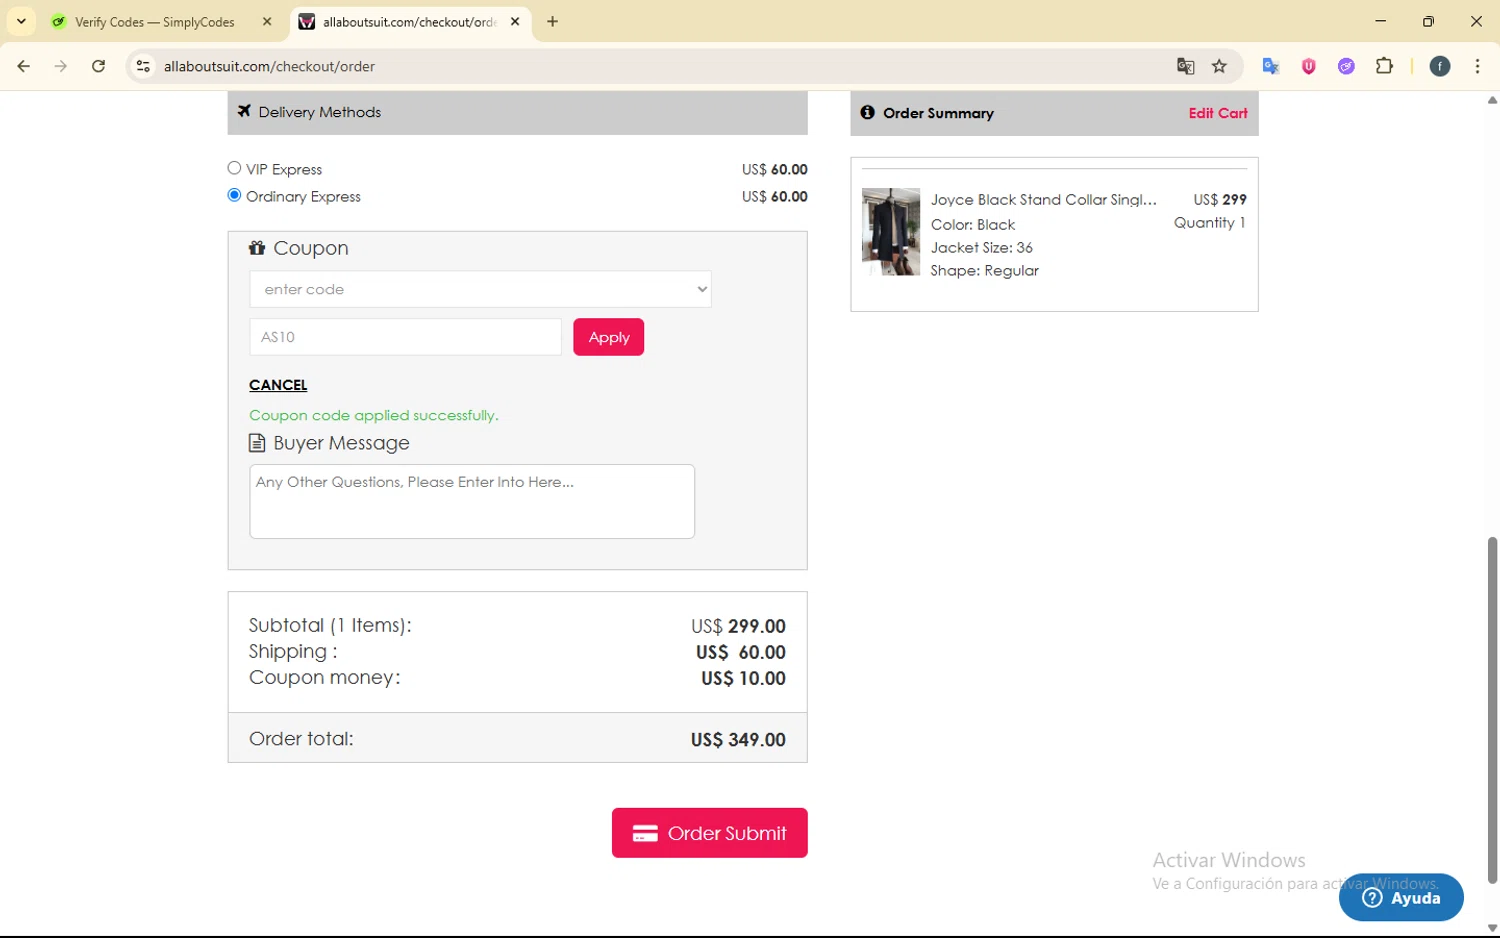
Task: Open the purple round extension icon
Action: click(1346, 66)
